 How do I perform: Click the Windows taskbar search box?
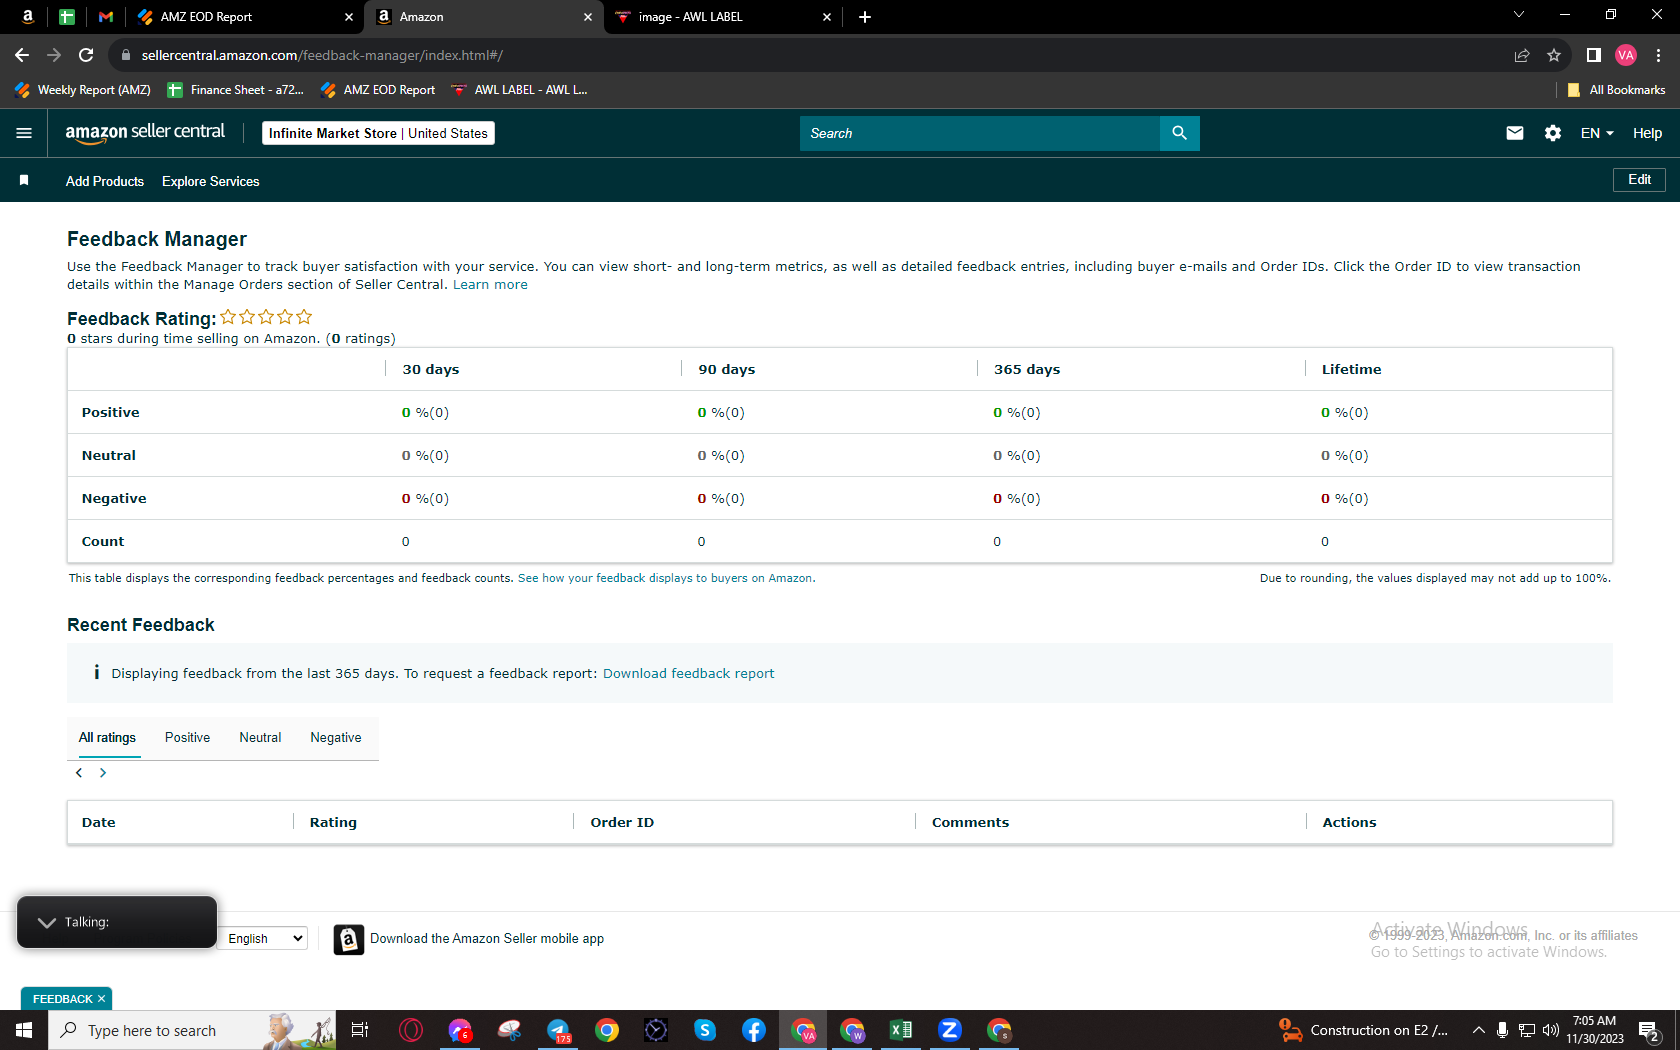[x=192, y=1030]
